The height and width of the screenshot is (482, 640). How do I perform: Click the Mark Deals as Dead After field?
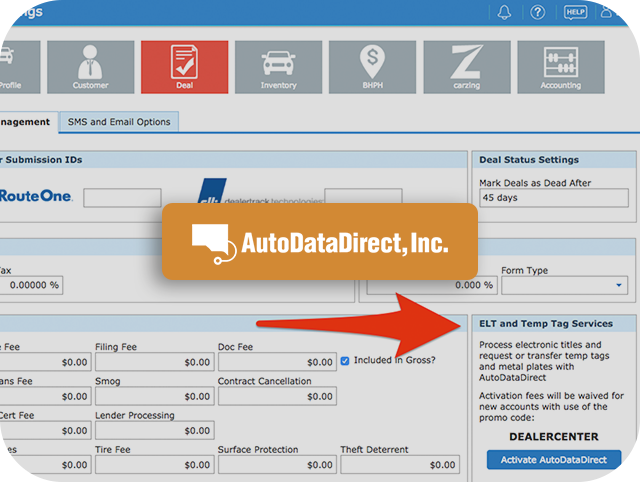pyautogui.click(x=554, y=198)
